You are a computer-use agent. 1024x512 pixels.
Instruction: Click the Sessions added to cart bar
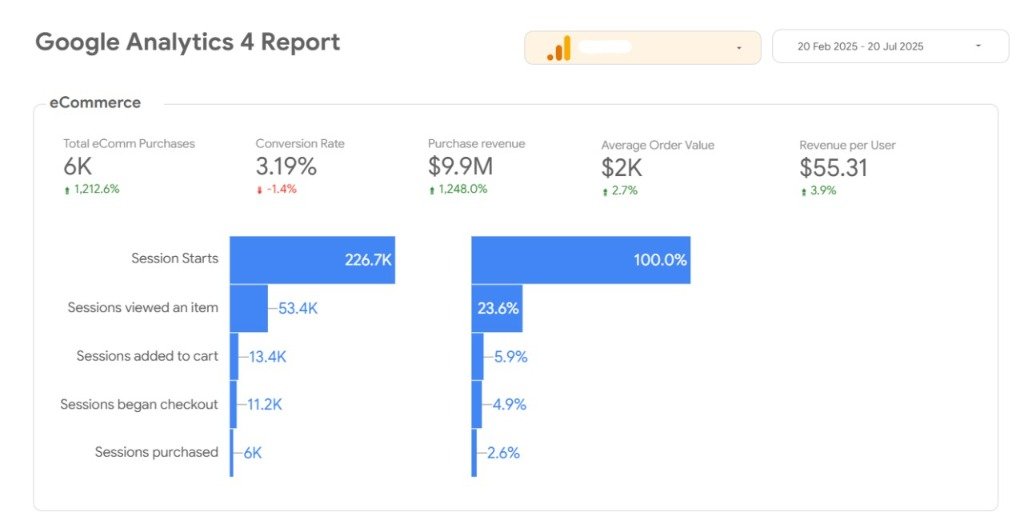tap(234, 356)
